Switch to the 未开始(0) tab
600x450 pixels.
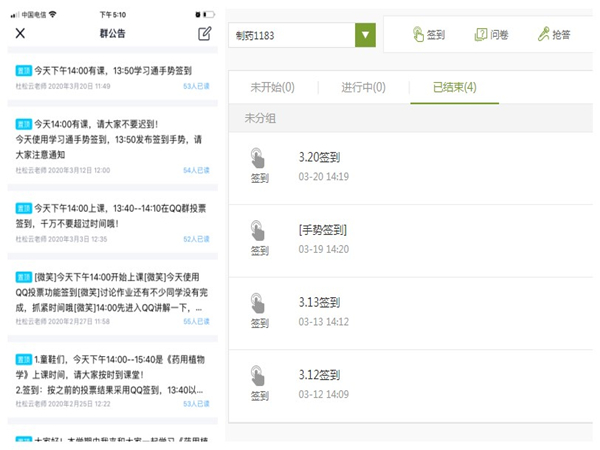point(272,87)
